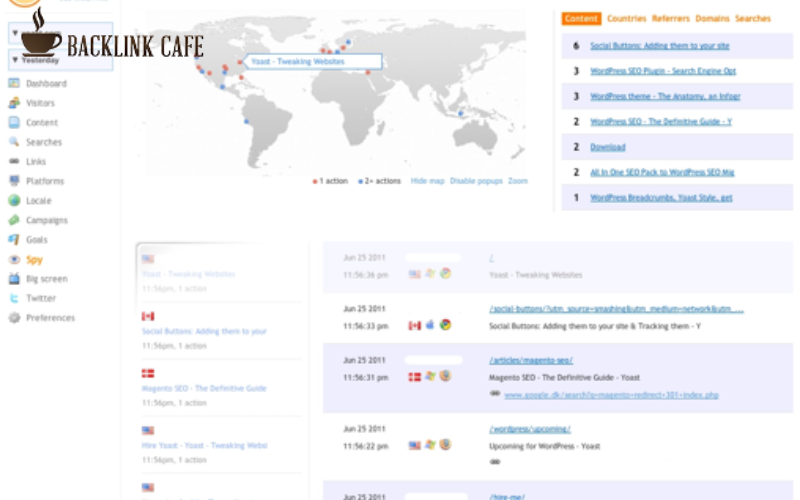
Task: Click Firefox icon in 11:56:31 log row
Action: click(x=445, y=376)
